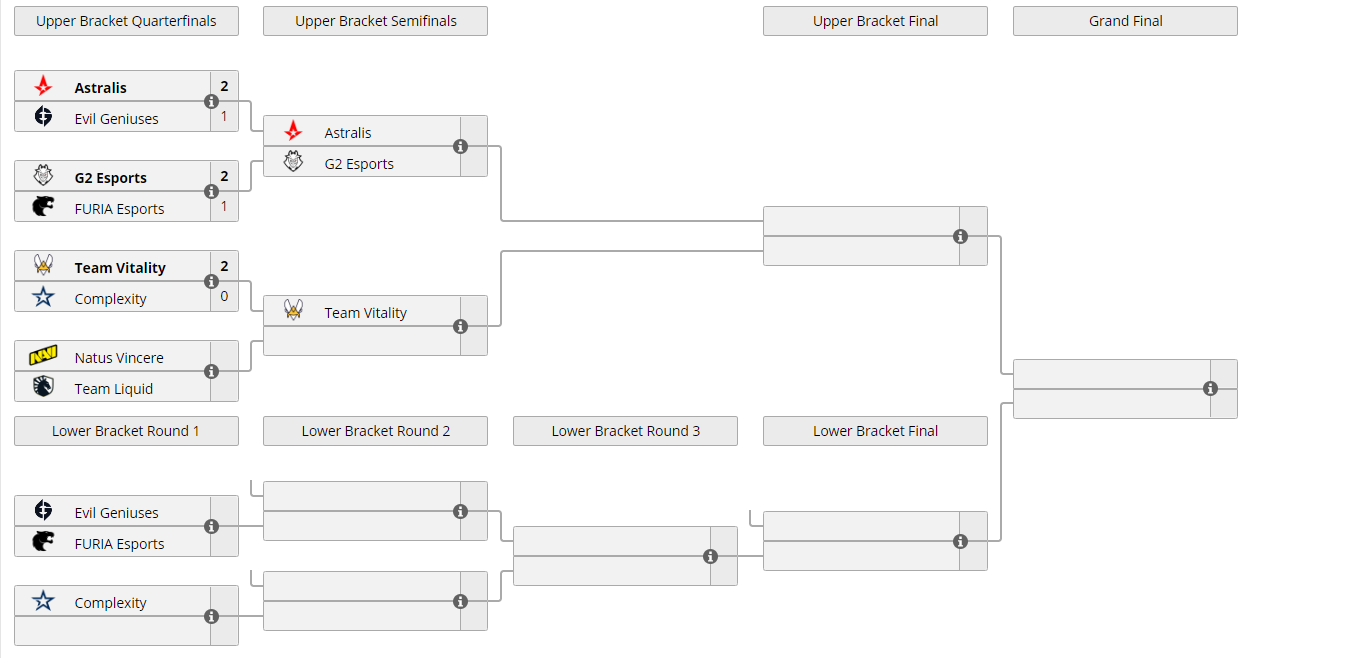Click the G2 Esports name in quarterfinals

[110, 178]
